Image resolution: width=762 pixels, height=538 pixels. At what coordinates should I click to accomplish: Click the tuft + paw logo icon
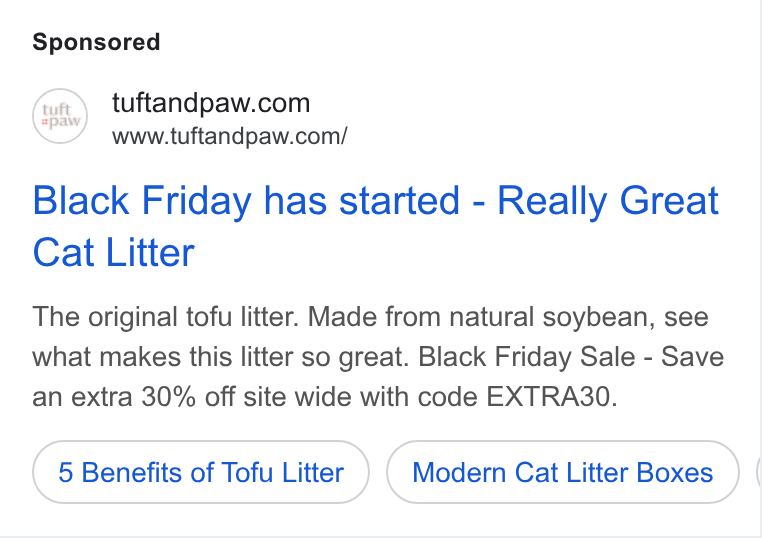pos(60,116)
